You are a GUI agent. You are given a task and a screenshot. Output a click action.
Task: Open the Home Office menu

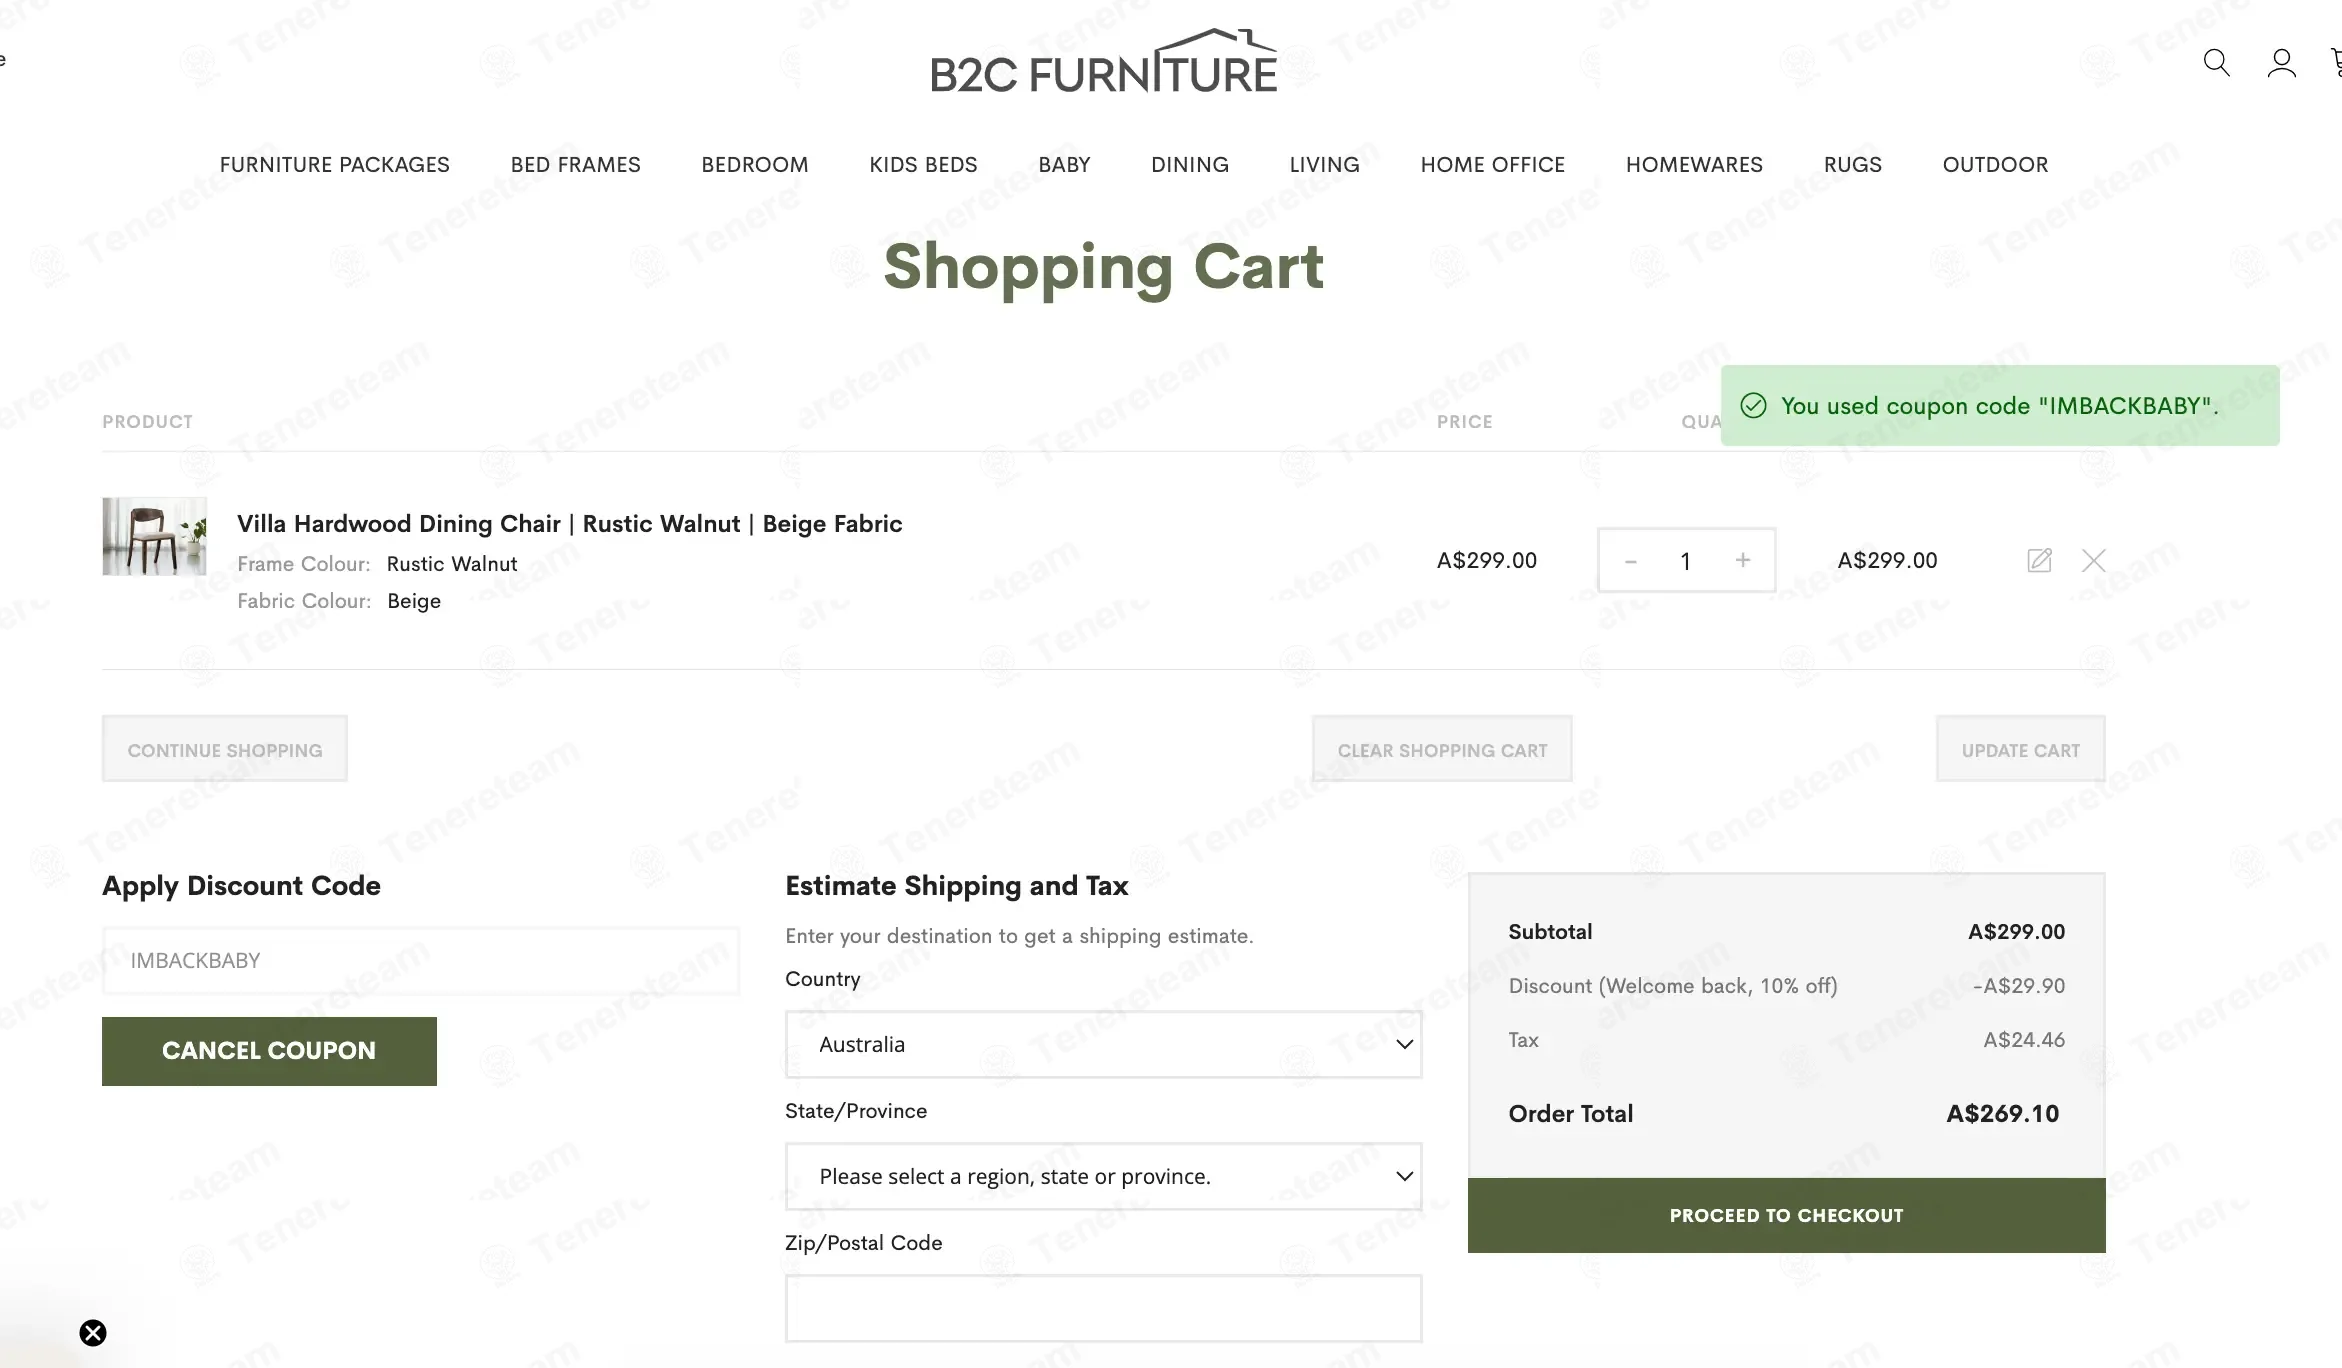(x=1493, y=165)
